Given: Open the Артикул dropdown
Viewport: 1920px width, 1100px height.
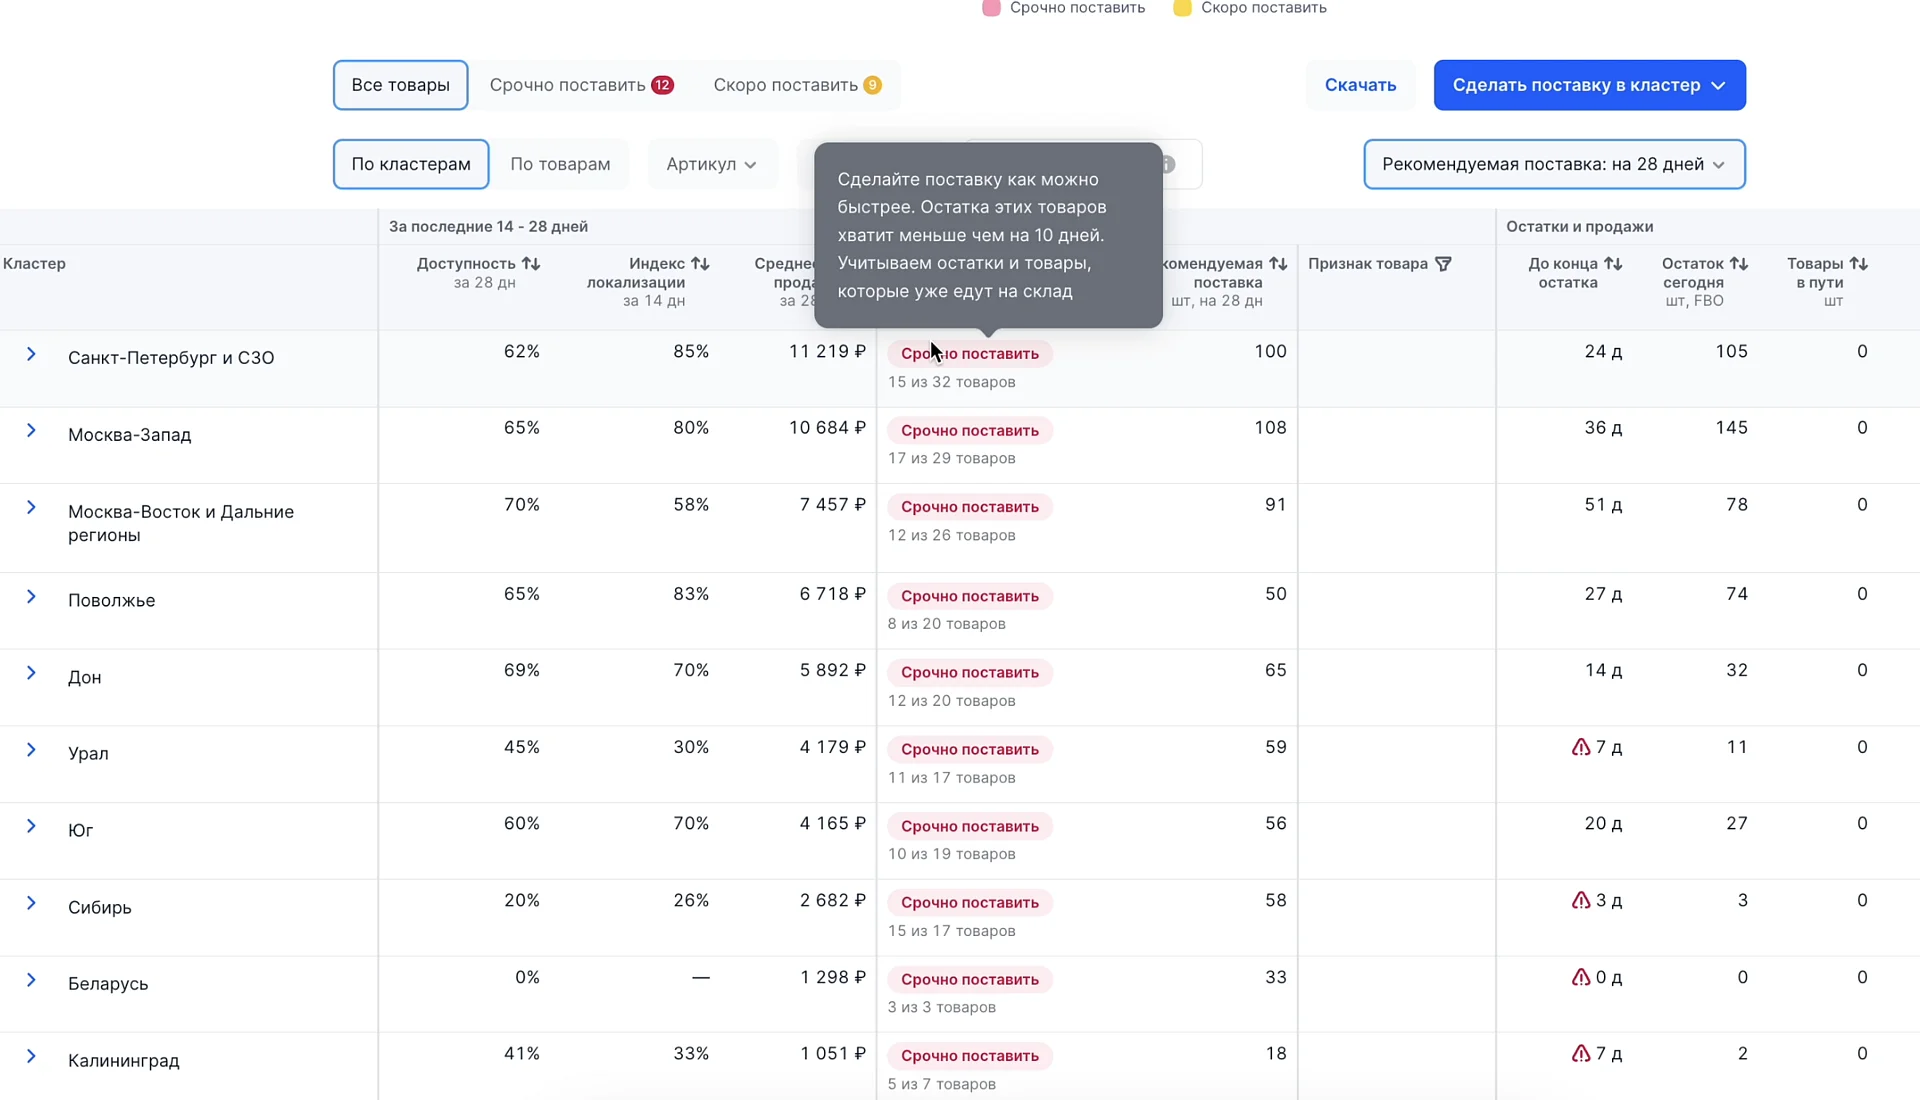Looking at the screenshot, I should pos(711,164).
